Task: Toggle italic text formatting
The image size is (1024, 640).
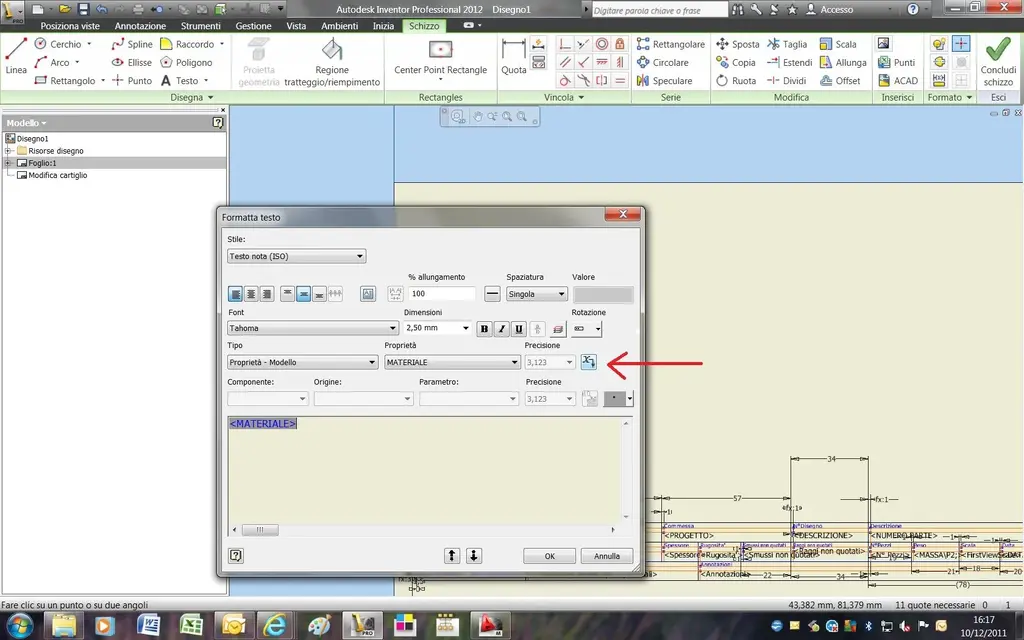Action: coord(502,328)
